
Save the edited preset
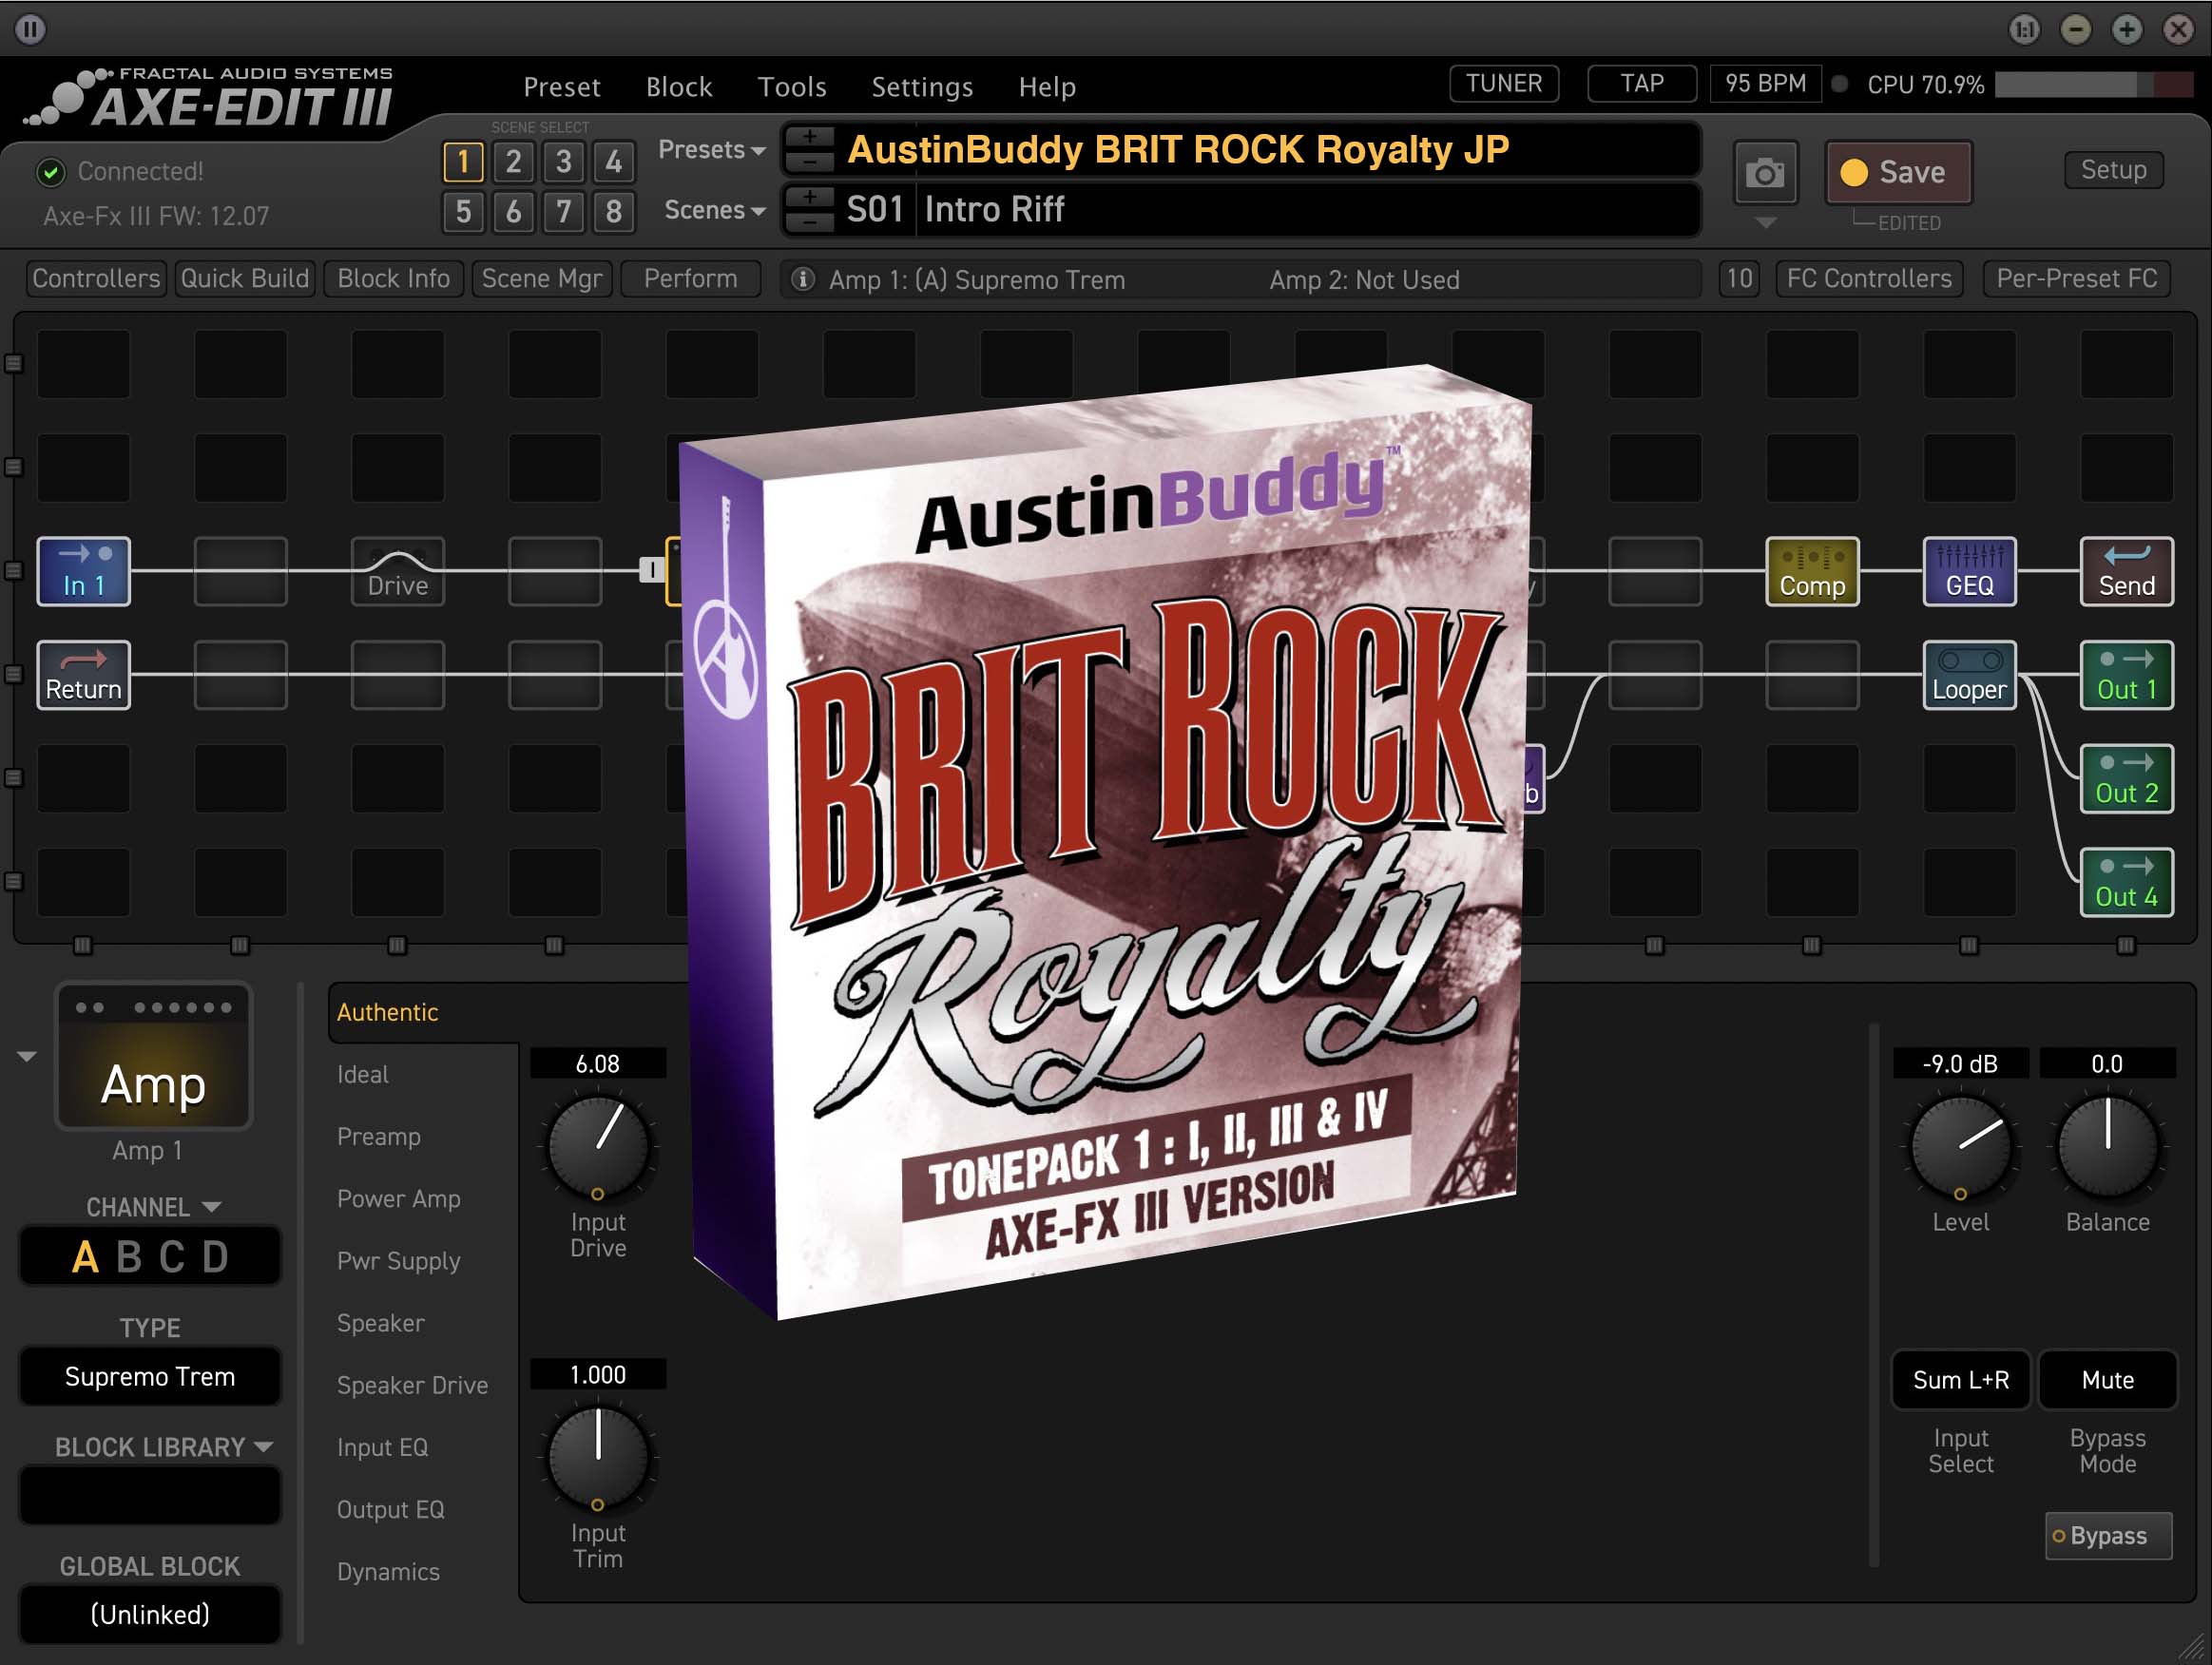[1898, 172]
